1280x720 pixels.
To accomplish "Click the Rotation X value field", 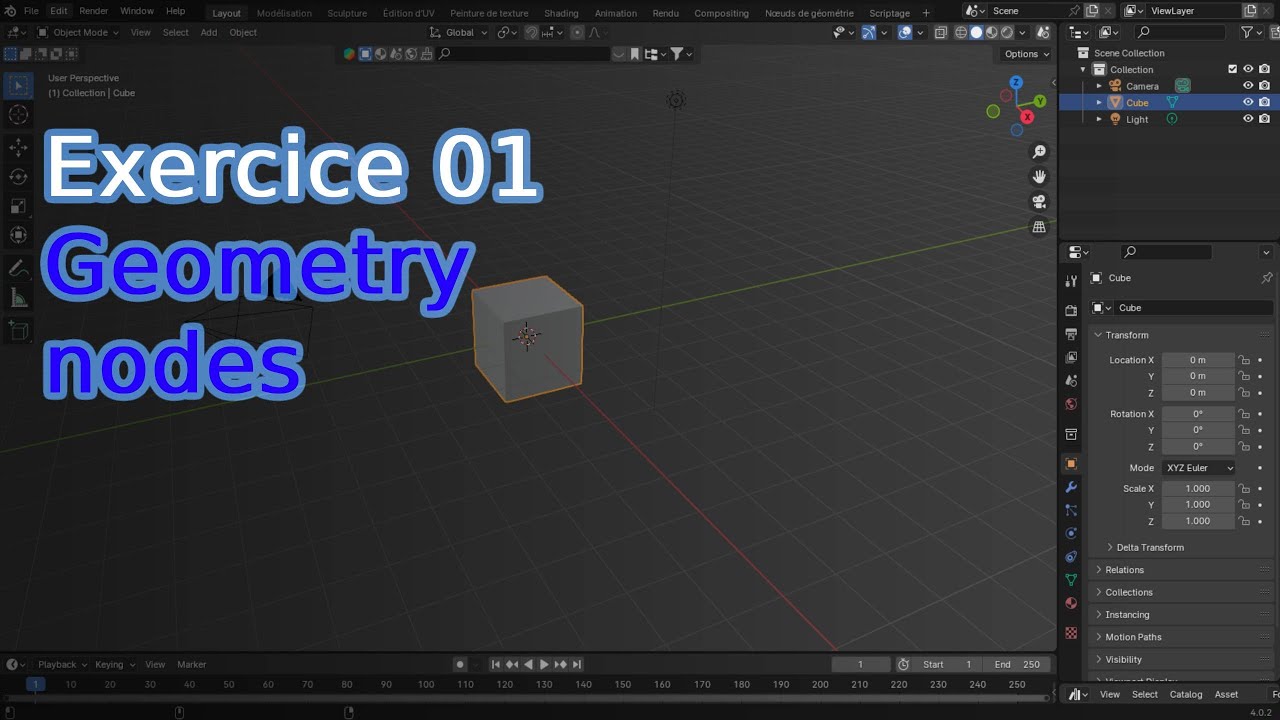I will pyautogui.click(x=1198, y=414).
